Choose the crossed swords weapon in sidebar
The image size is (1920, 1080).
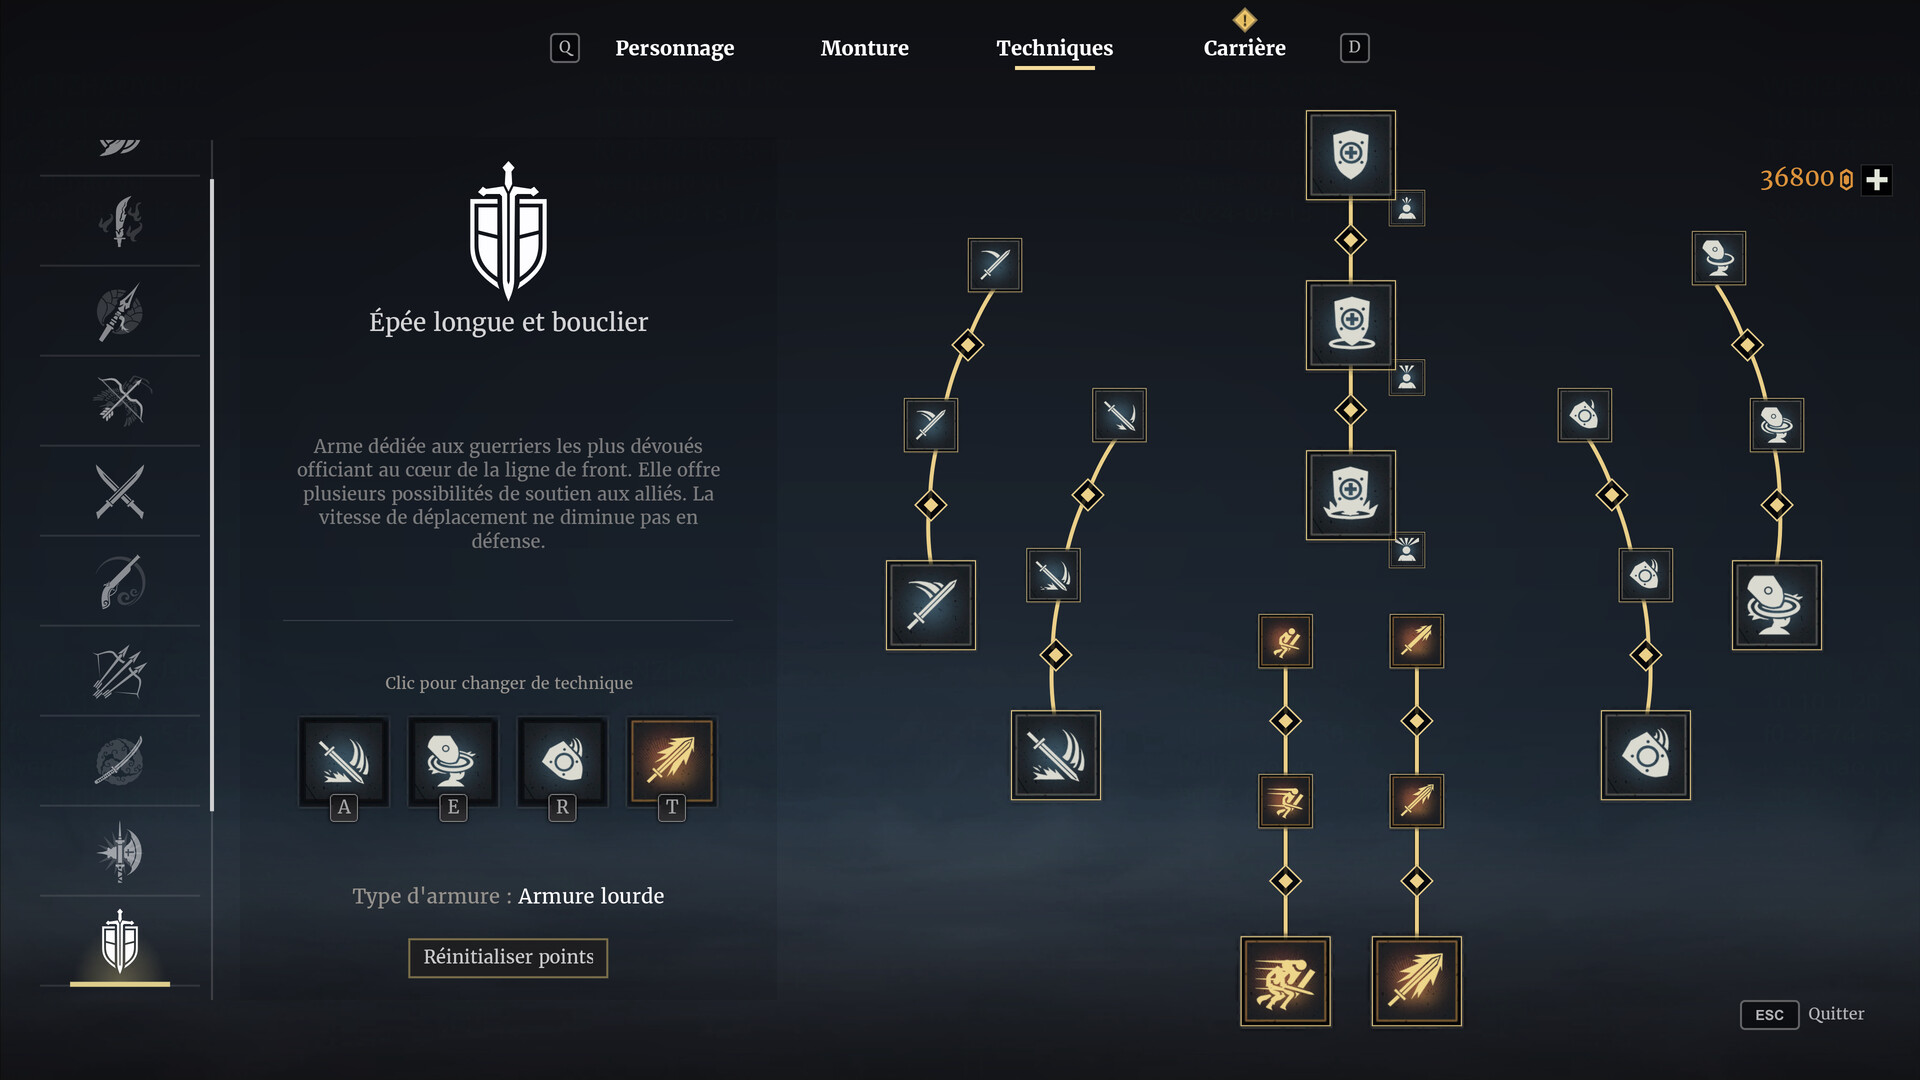120,491
